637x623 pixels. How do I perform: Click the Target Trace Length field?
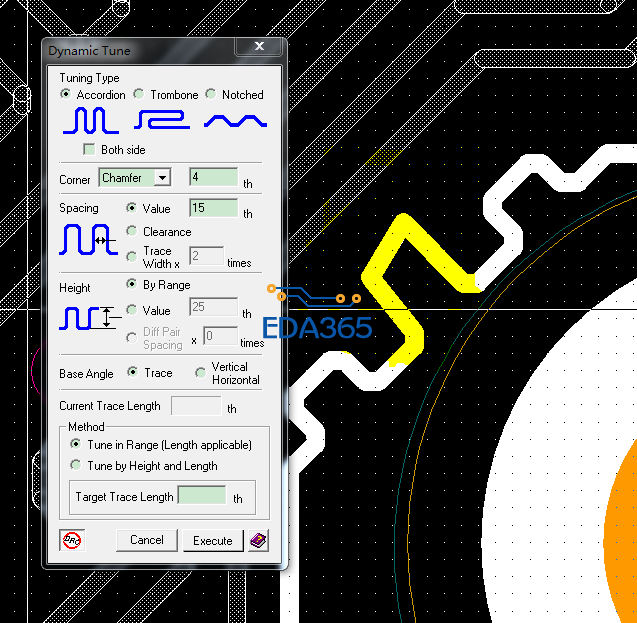[x=202, y=495]
